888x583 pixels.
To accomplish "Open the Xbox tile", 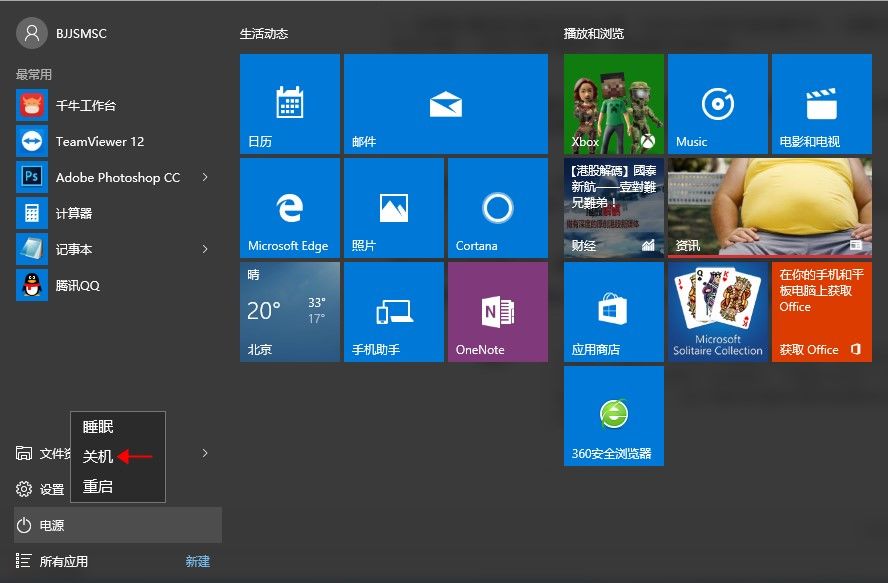I will tap(614, 104).
